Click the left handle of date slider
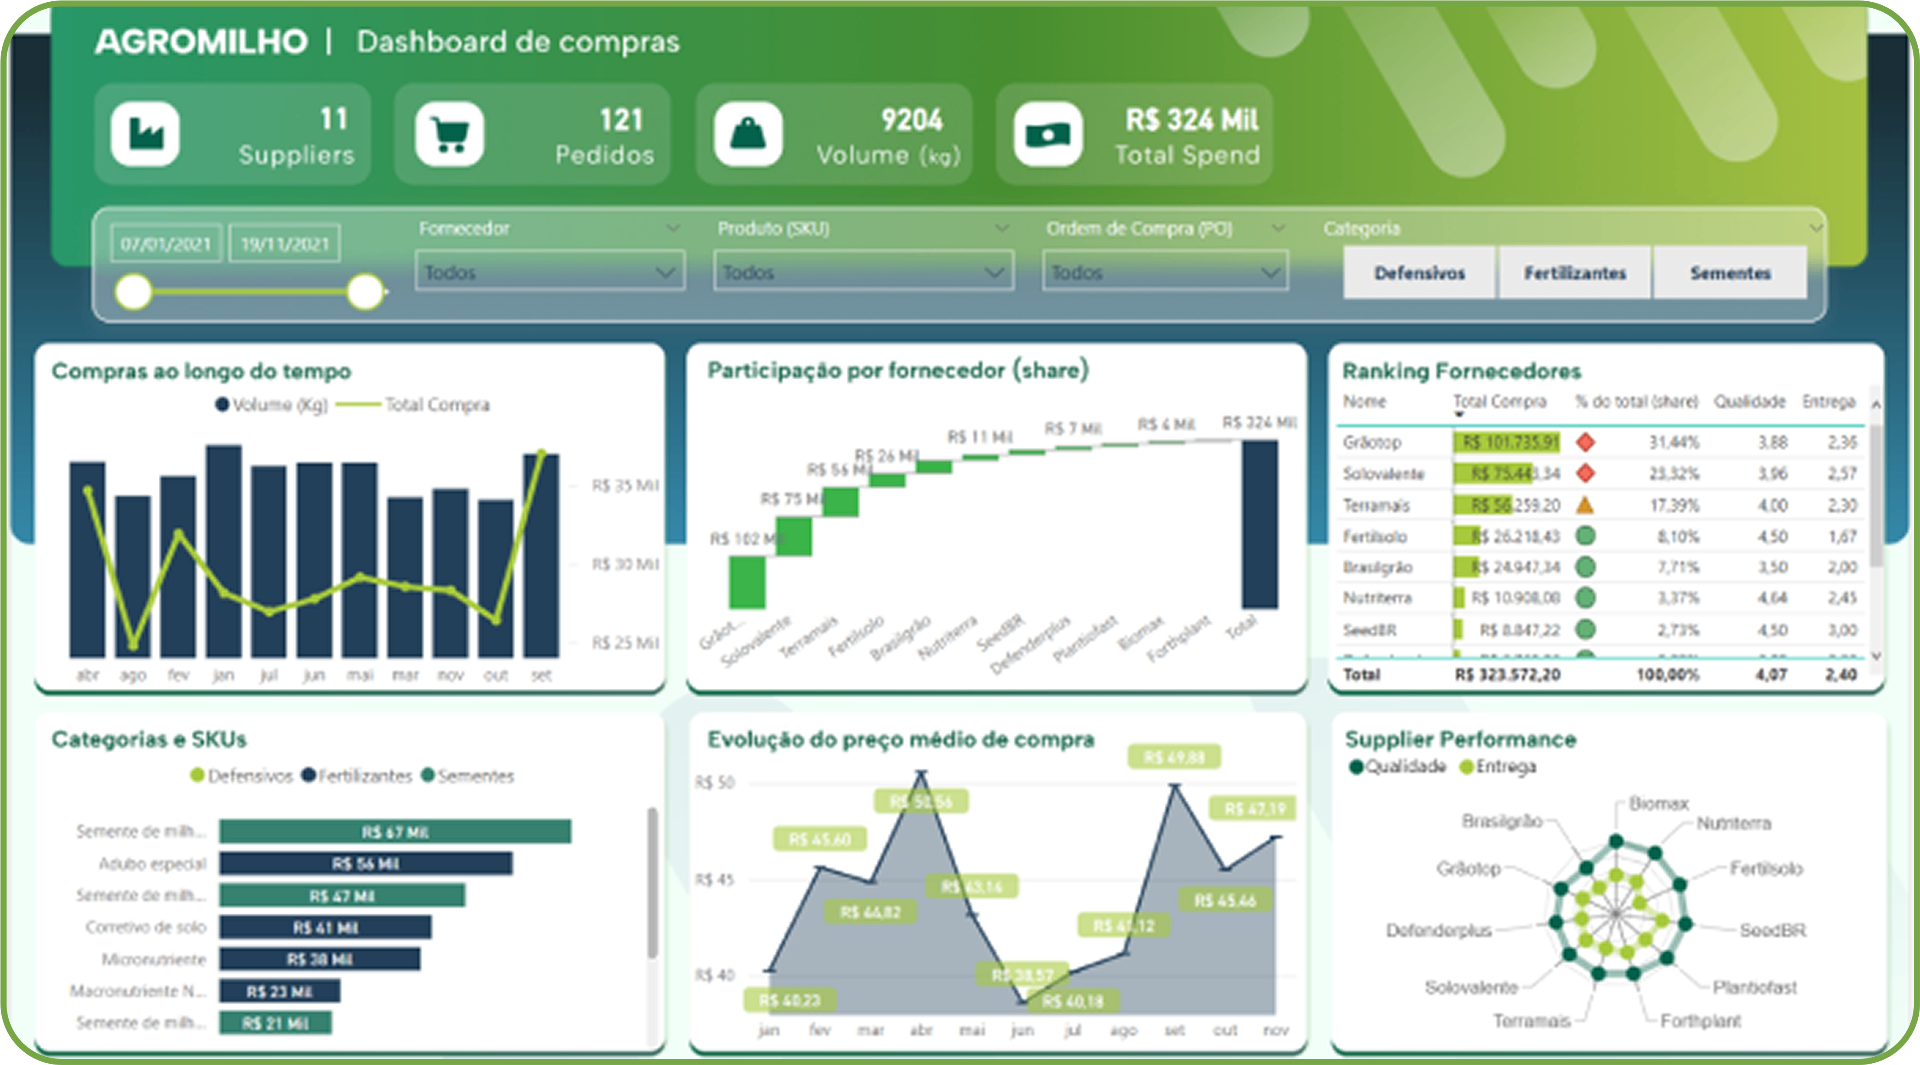This screenshot has width=1920, height=1065. point(133,292)
